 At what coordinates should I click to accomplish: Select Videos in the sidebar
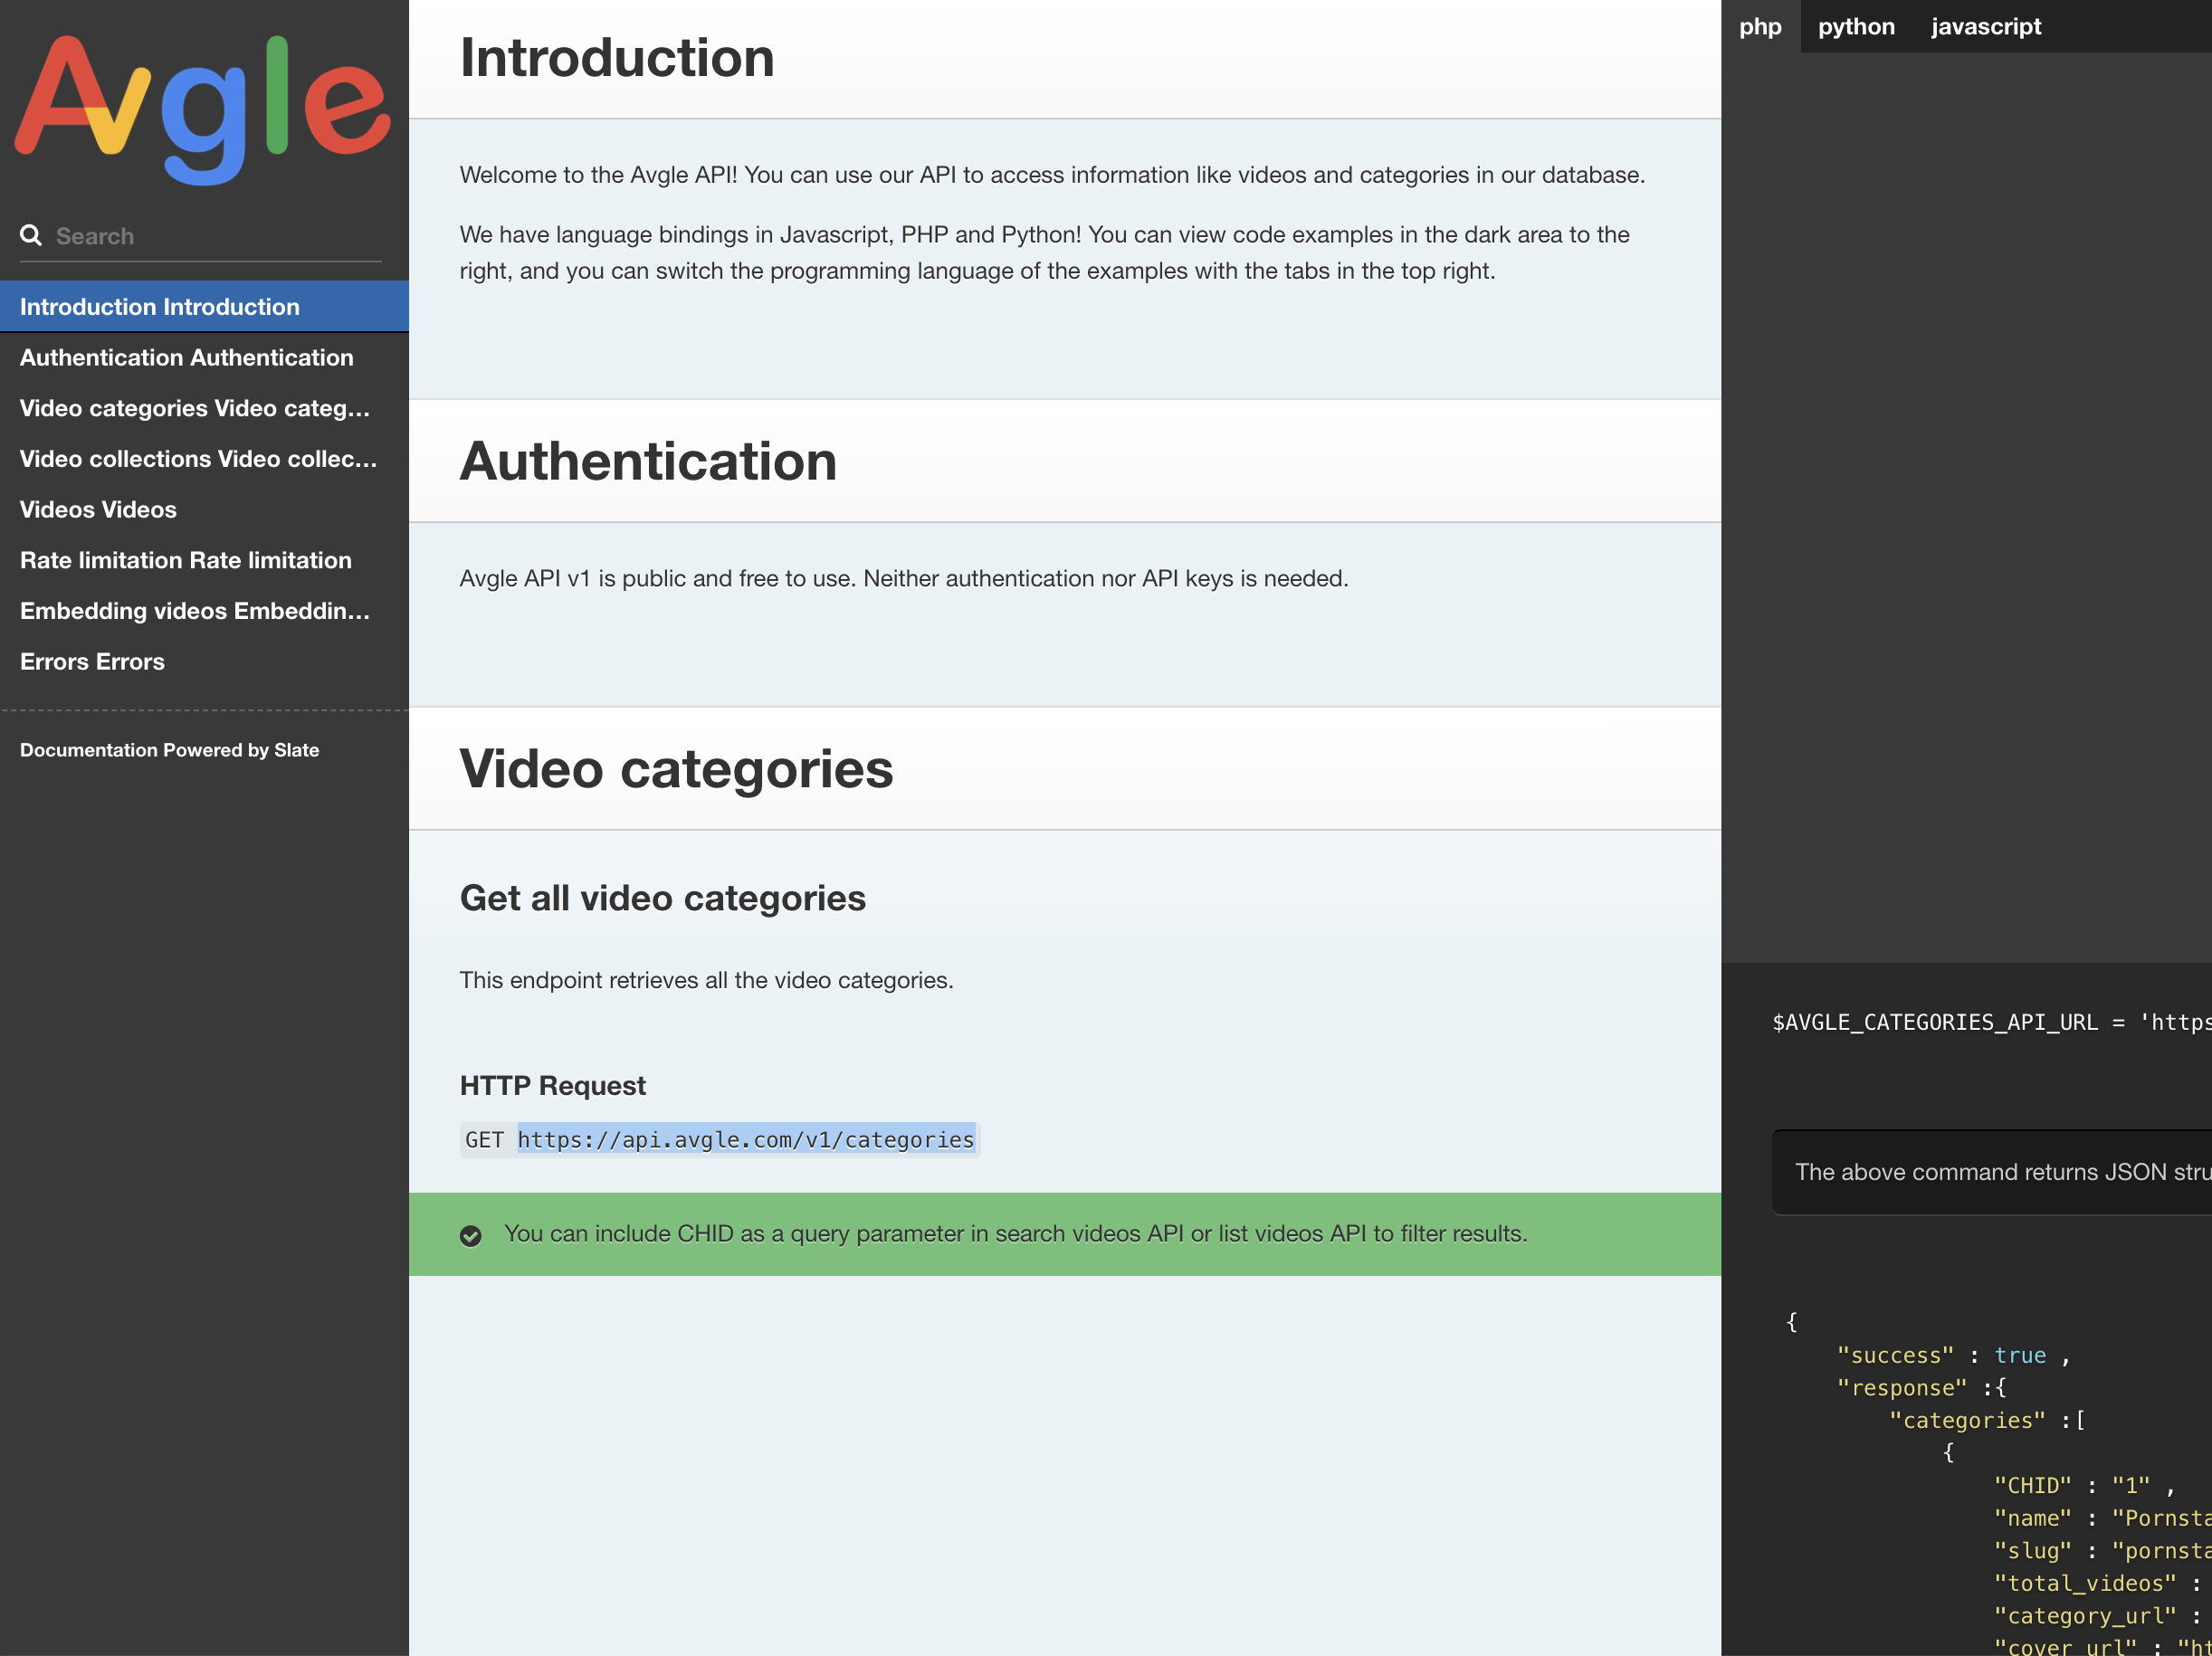(204, 510)
